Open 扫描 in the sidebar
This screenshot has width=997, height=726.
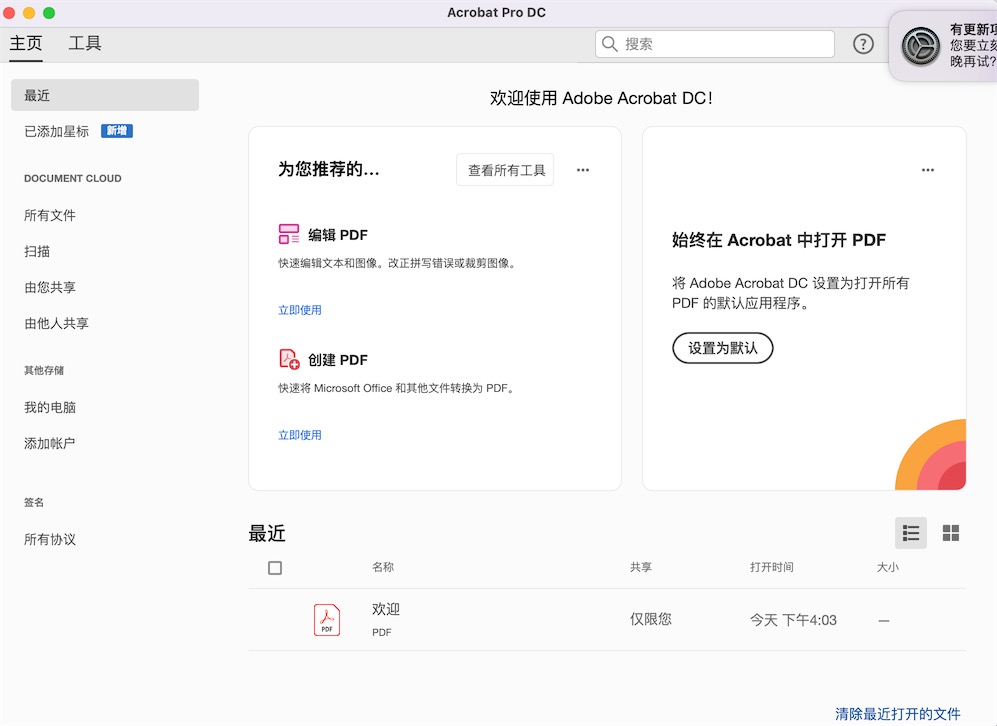pos(37,251)
